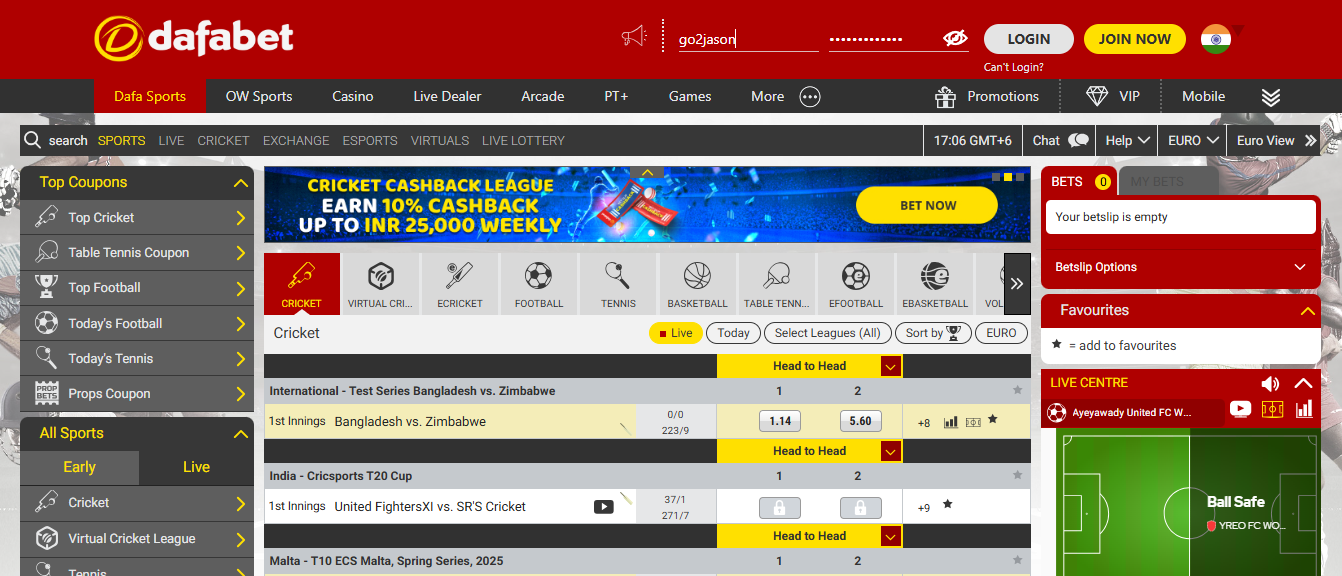Star the Bangladesh vs Zimbabwe match as favourite
The image size is (1342, 576).
[x=991, y=421]
